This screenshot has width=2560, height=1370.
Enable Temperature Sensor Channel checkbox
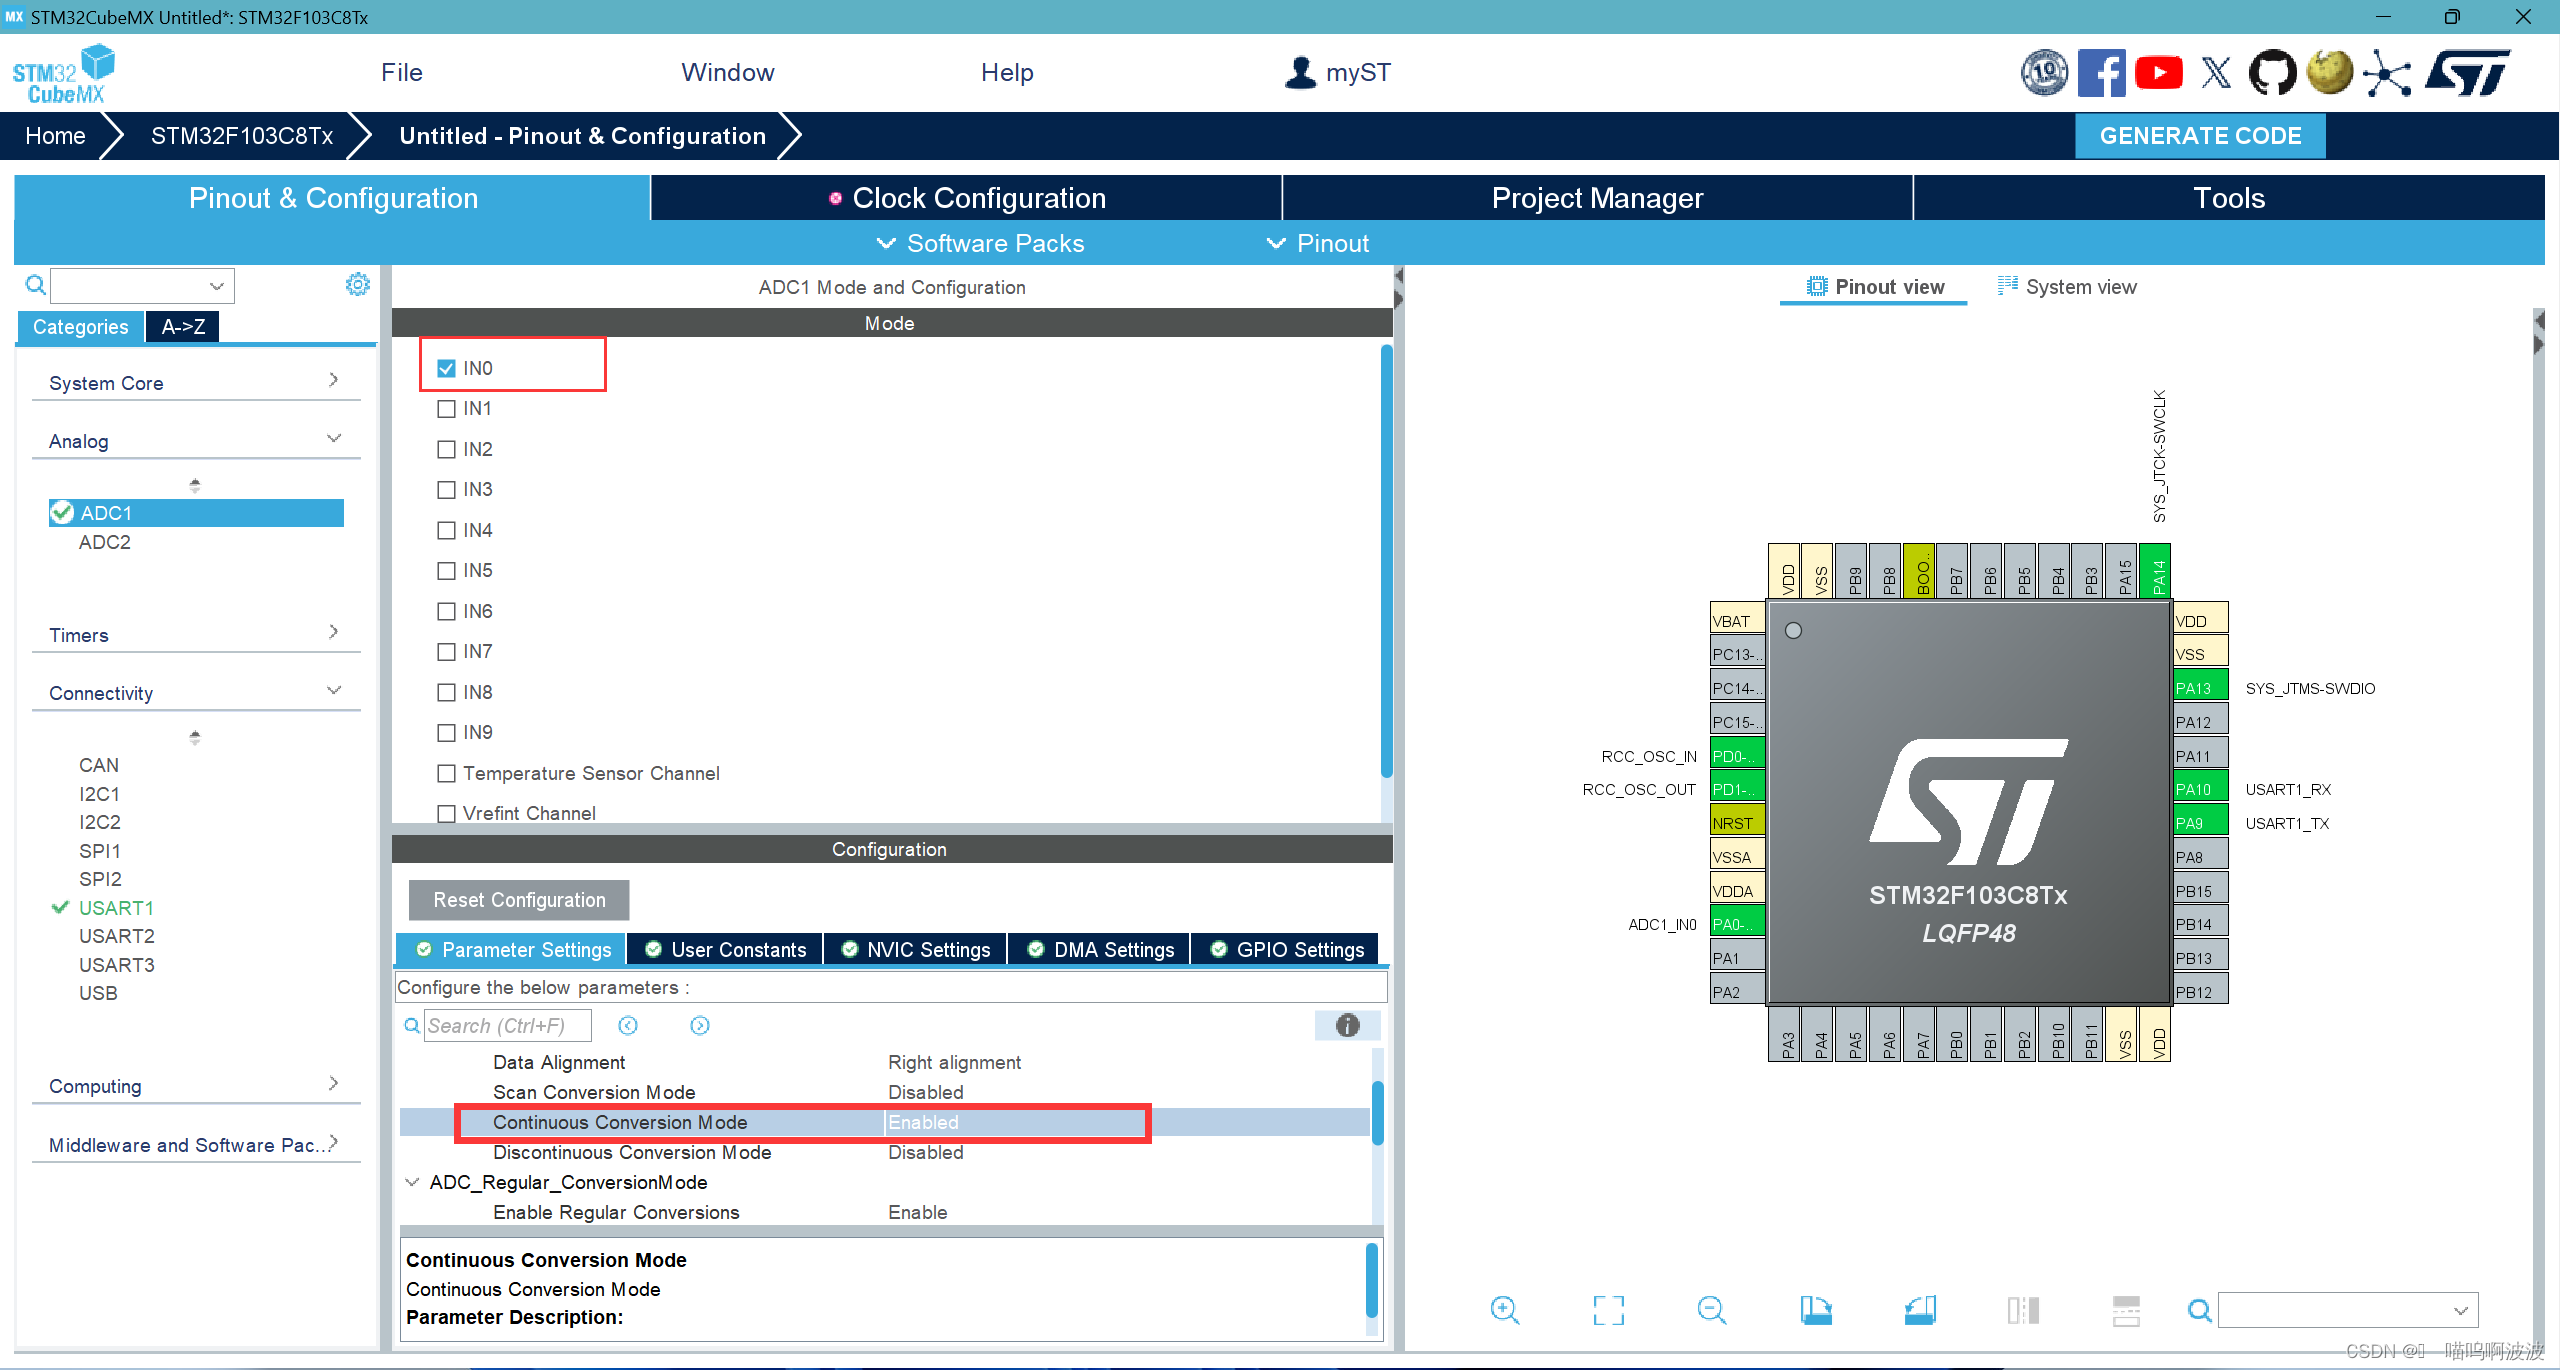pos(444,772)
